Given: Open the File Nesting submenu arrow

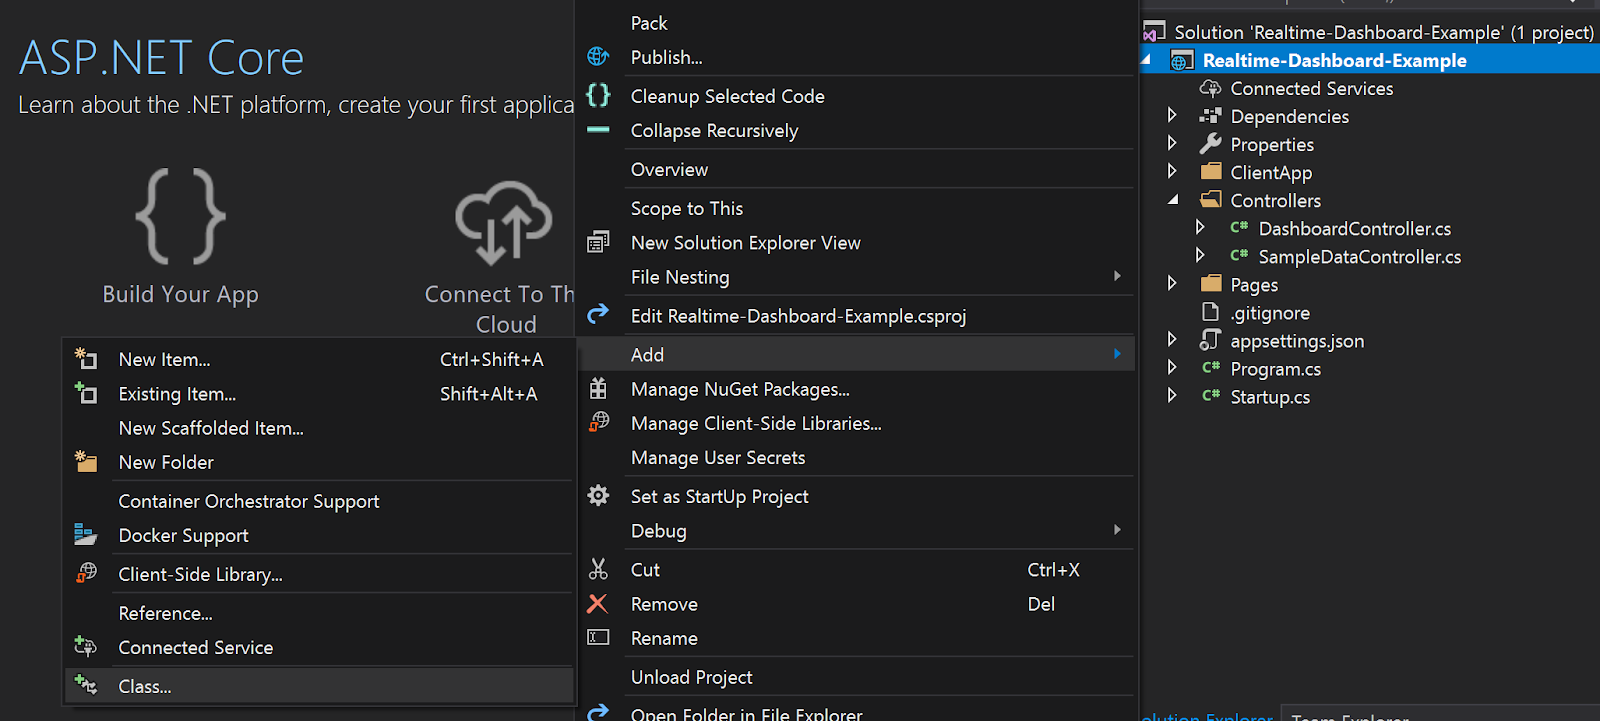Looking at the screenshot, I should (1117, 276).
